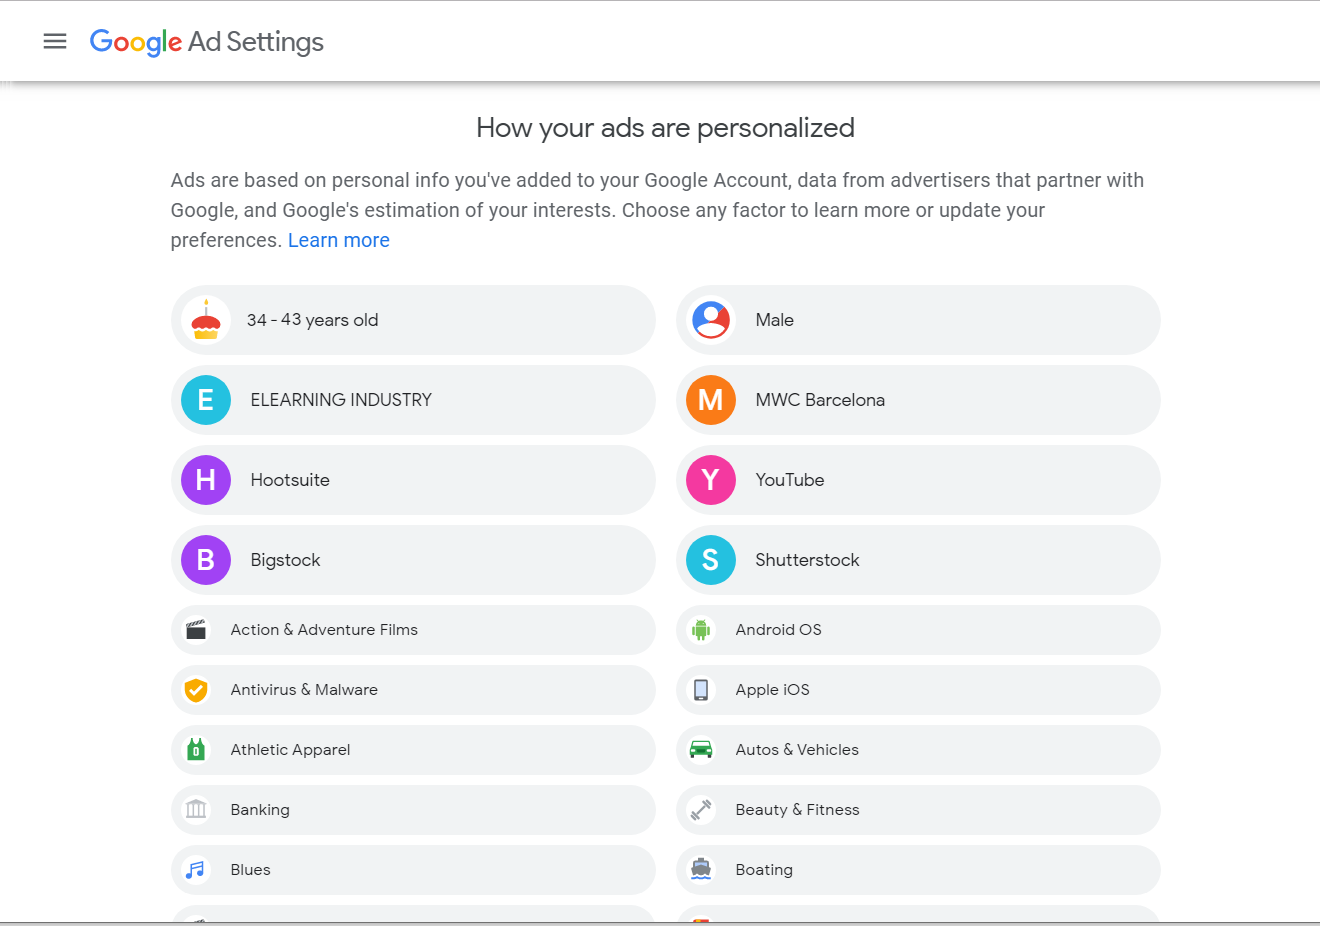
Task: Click the Antivirus & Malware shield icon
Action: 196,690
